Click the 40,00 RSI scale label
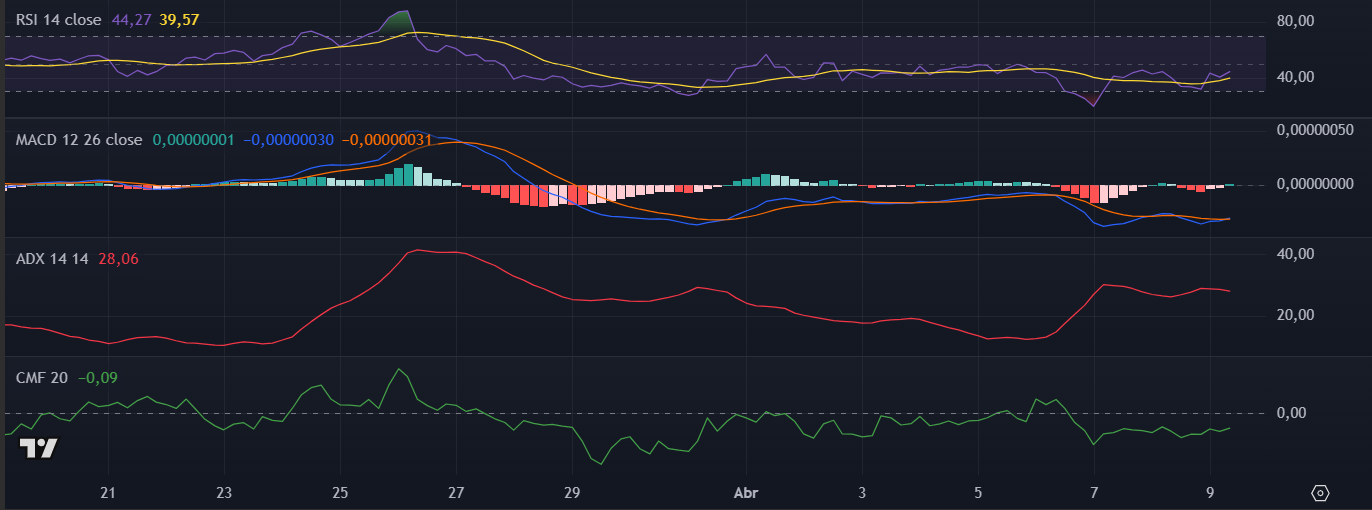 [x=1295, y=77]
